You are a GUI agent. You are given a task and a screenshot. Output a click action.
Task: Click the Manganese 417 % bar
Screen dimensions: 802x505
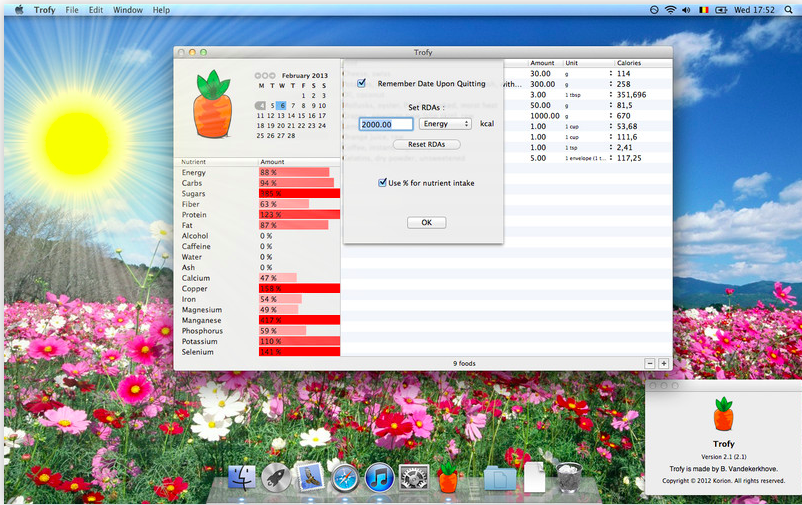[299, 320]
